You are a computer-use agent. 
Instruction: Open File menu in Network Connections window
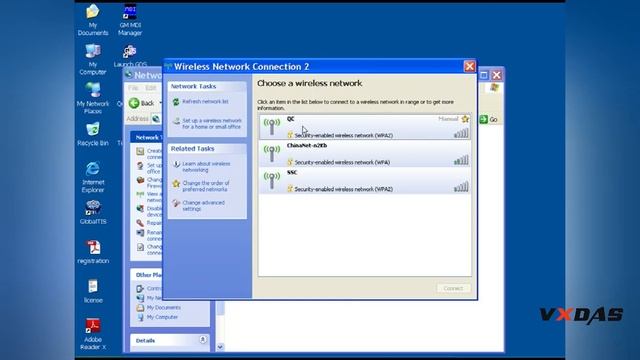coord(133,88)
